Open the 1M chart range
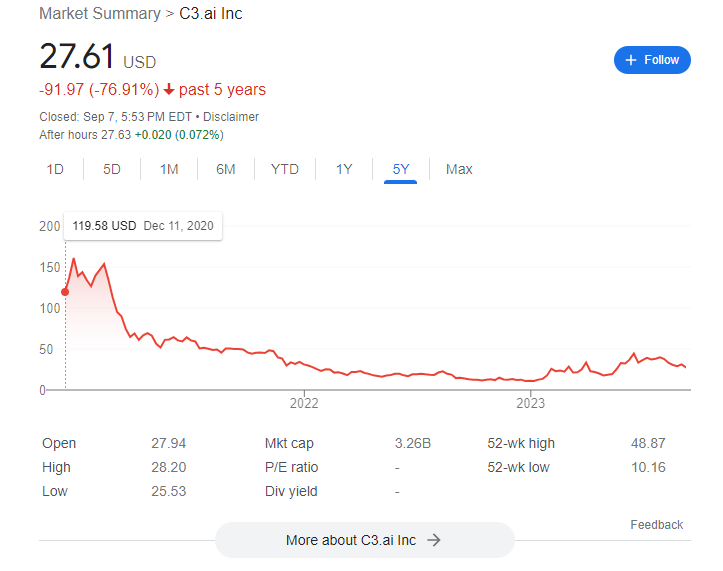The image size is (723, 571). click(x=169, y=169)
